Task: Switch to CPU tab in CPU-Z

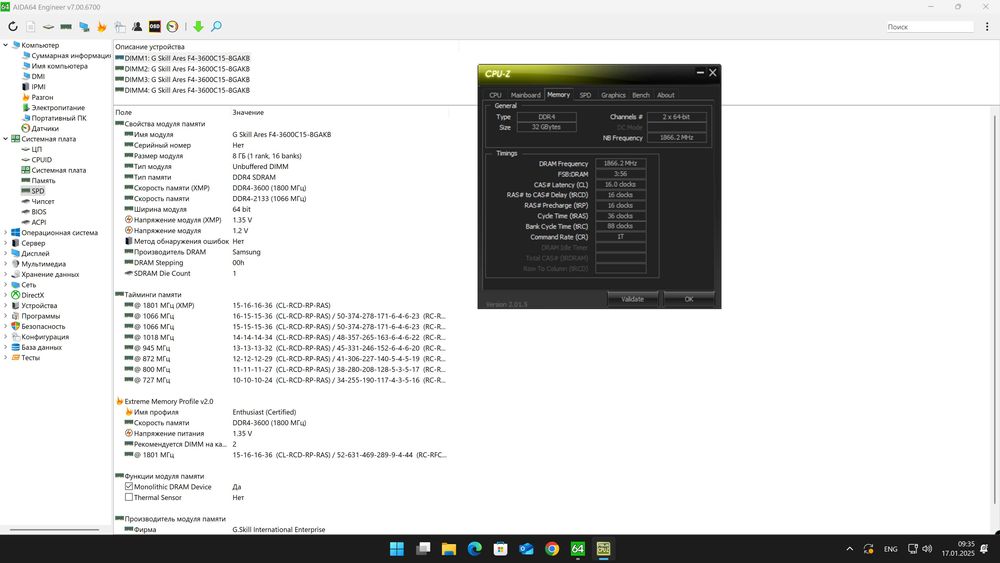Action: [x=495, y=95]
